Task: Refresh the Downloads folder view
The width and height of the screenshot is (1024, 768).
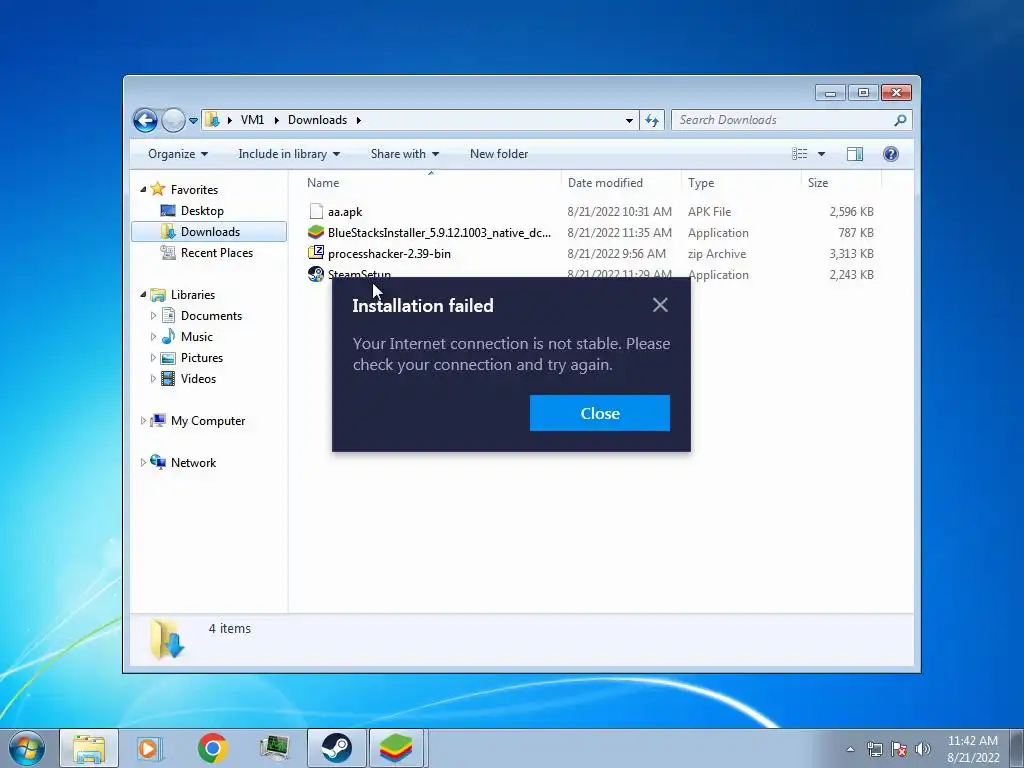Action: pos(652,120)
